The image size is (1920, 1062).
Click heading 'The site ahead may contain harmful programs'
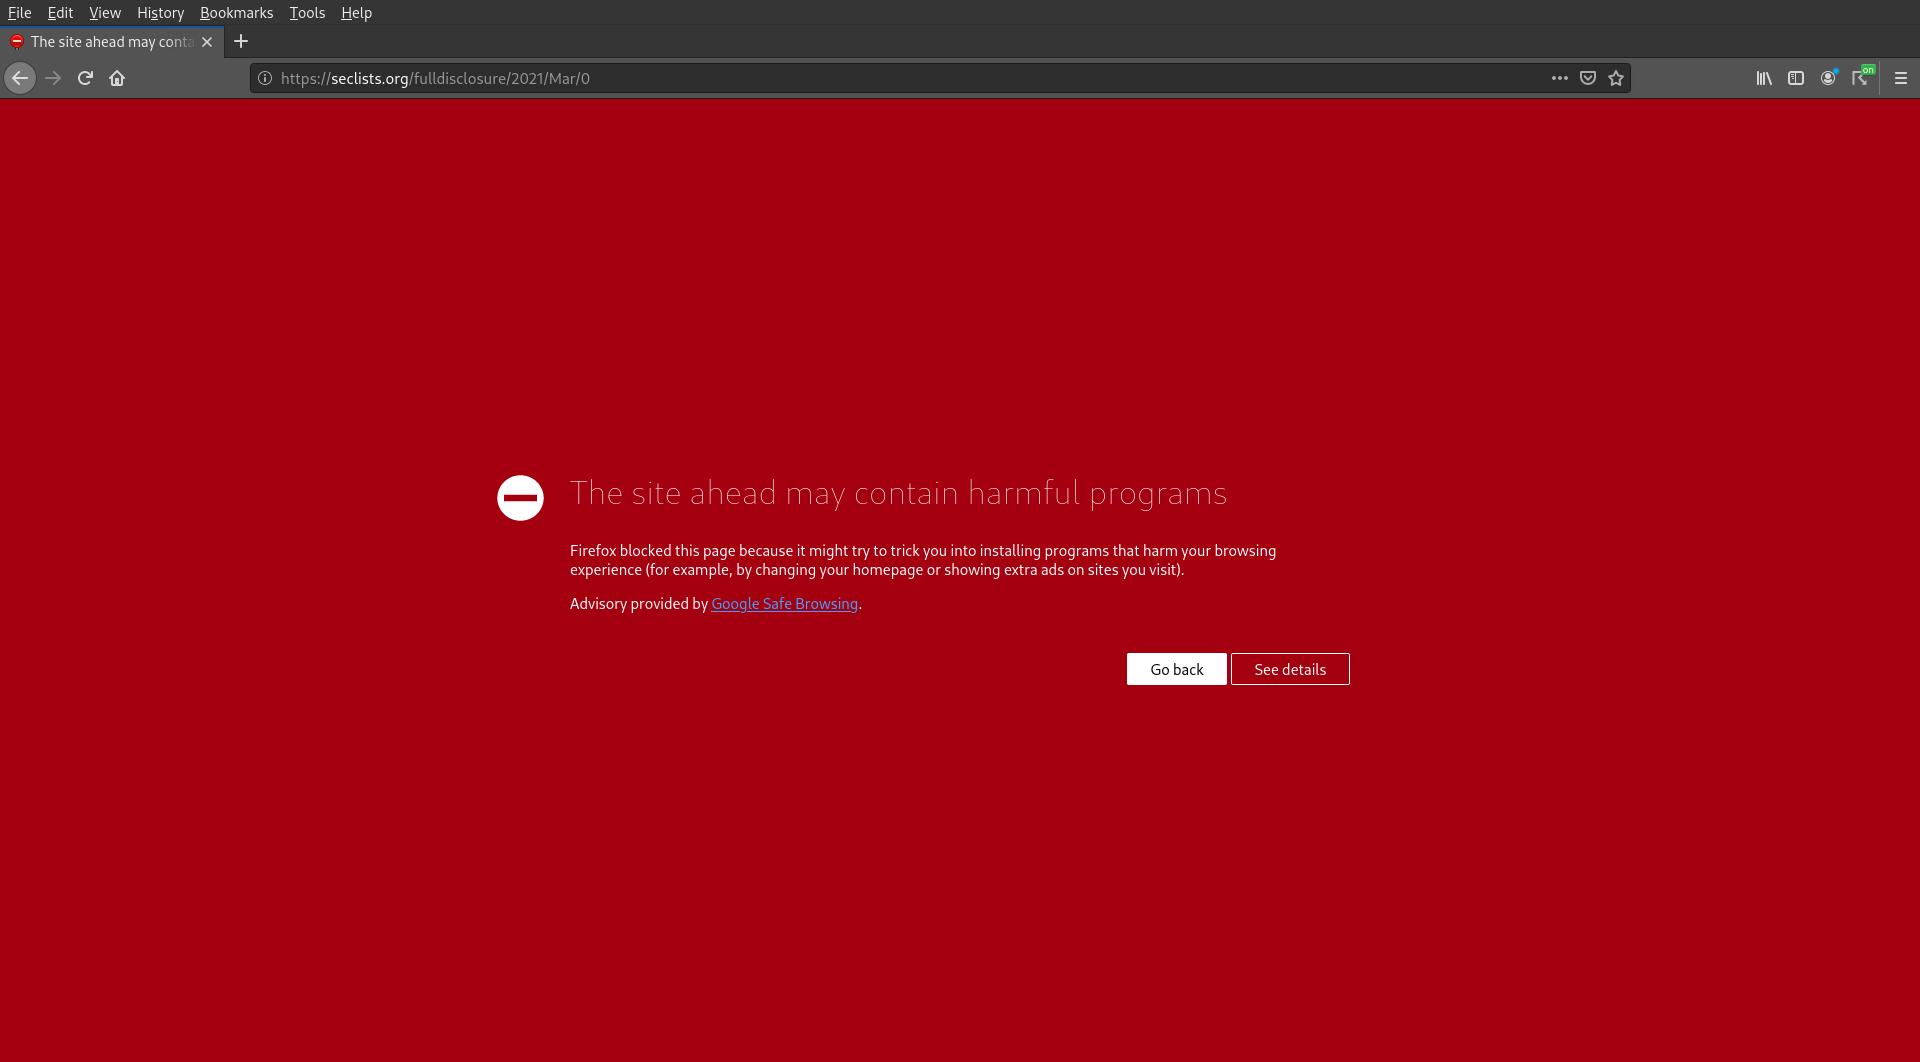coord(898,493)
